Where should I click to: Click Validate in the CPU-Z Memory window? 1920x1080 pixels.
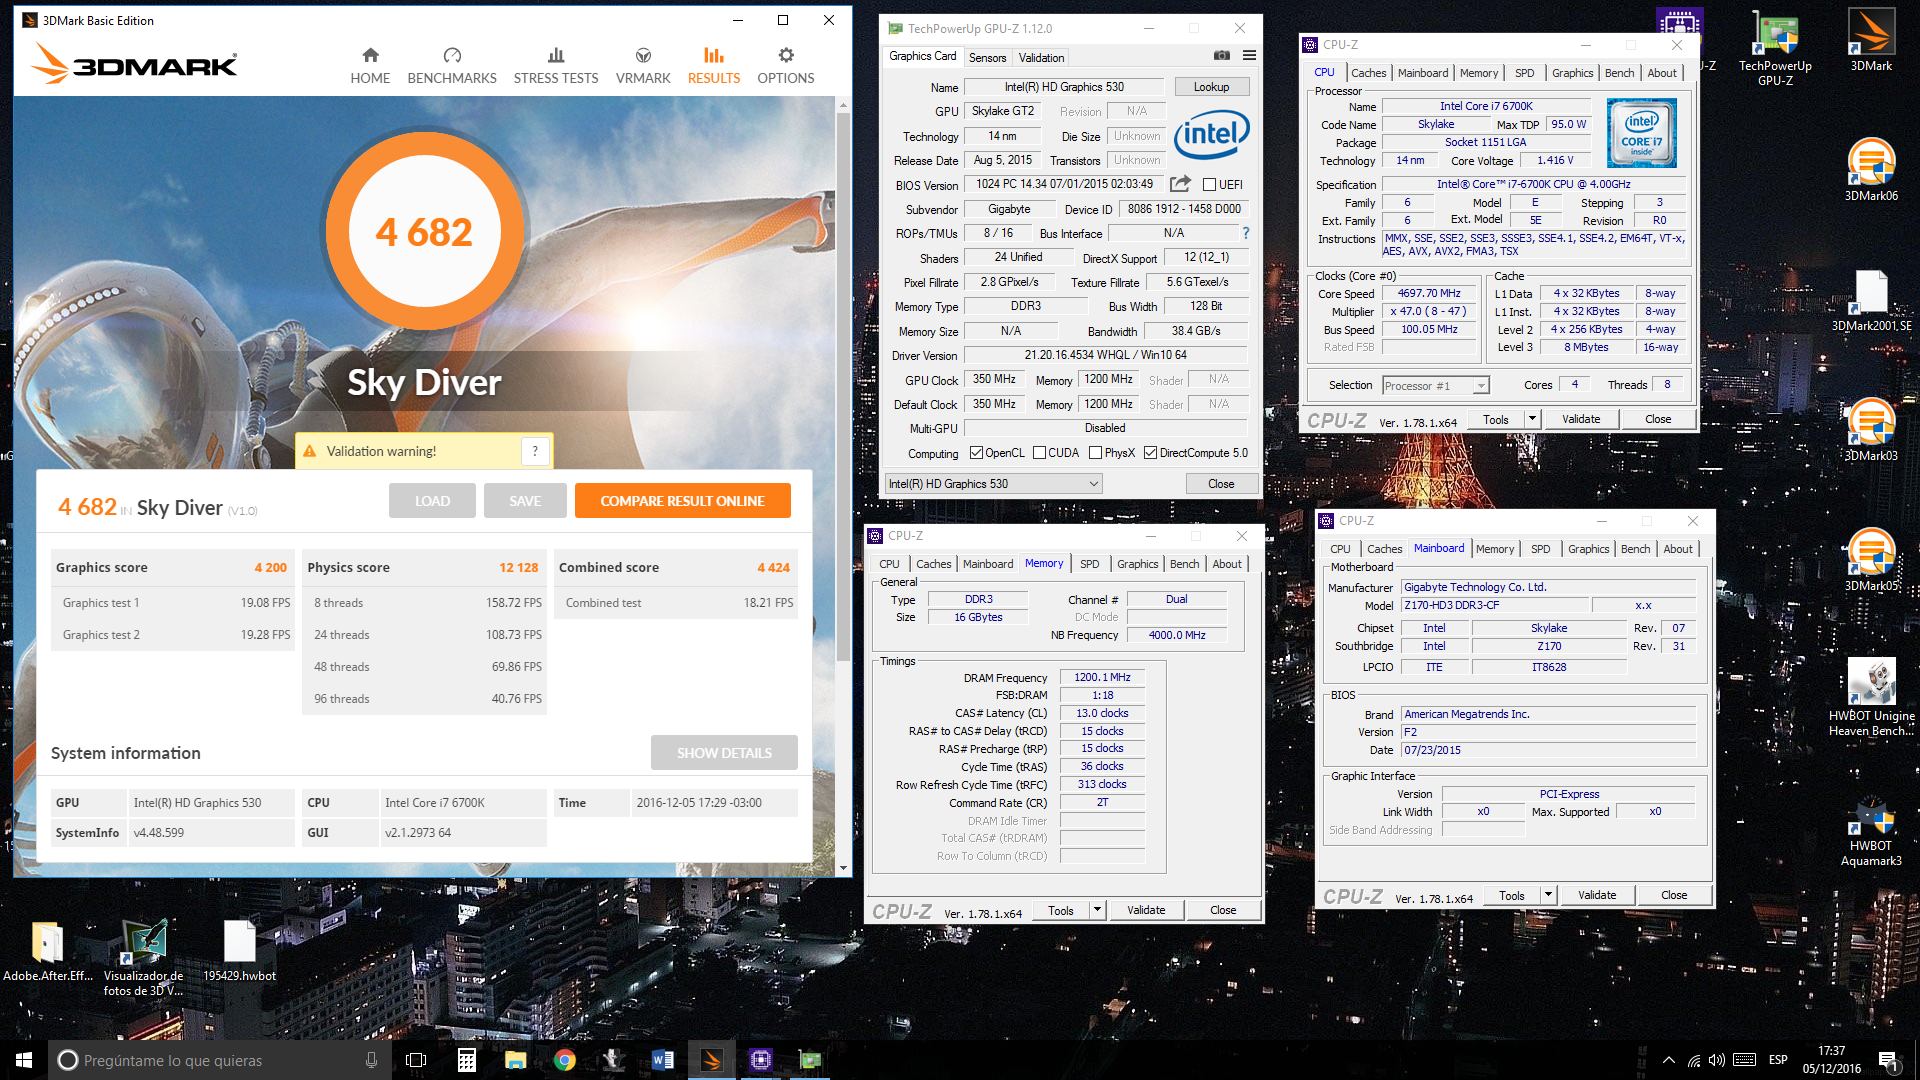pos(1146,910)
